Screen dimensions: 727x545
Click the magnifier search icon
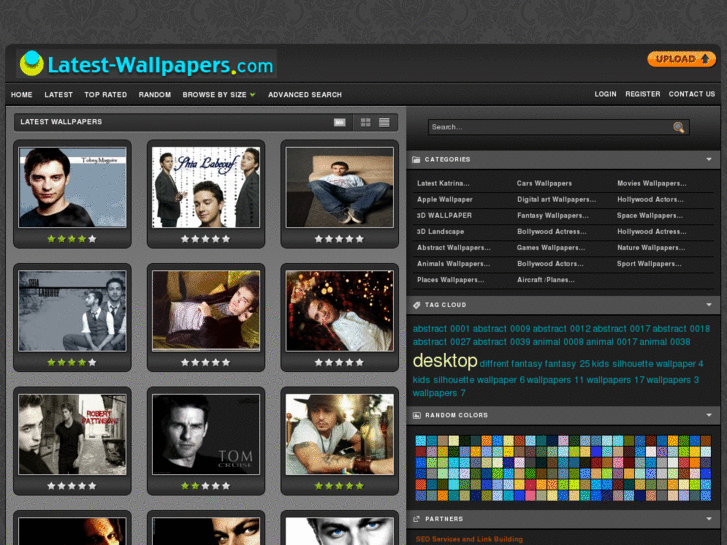(x=679, y=127)
